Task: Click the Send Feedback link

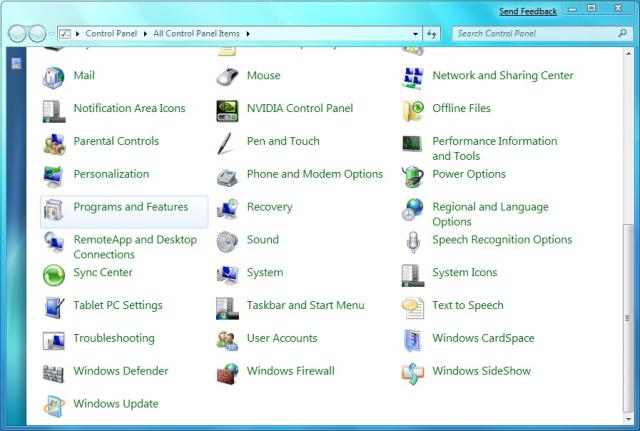Action: click(x=528, y=11)
